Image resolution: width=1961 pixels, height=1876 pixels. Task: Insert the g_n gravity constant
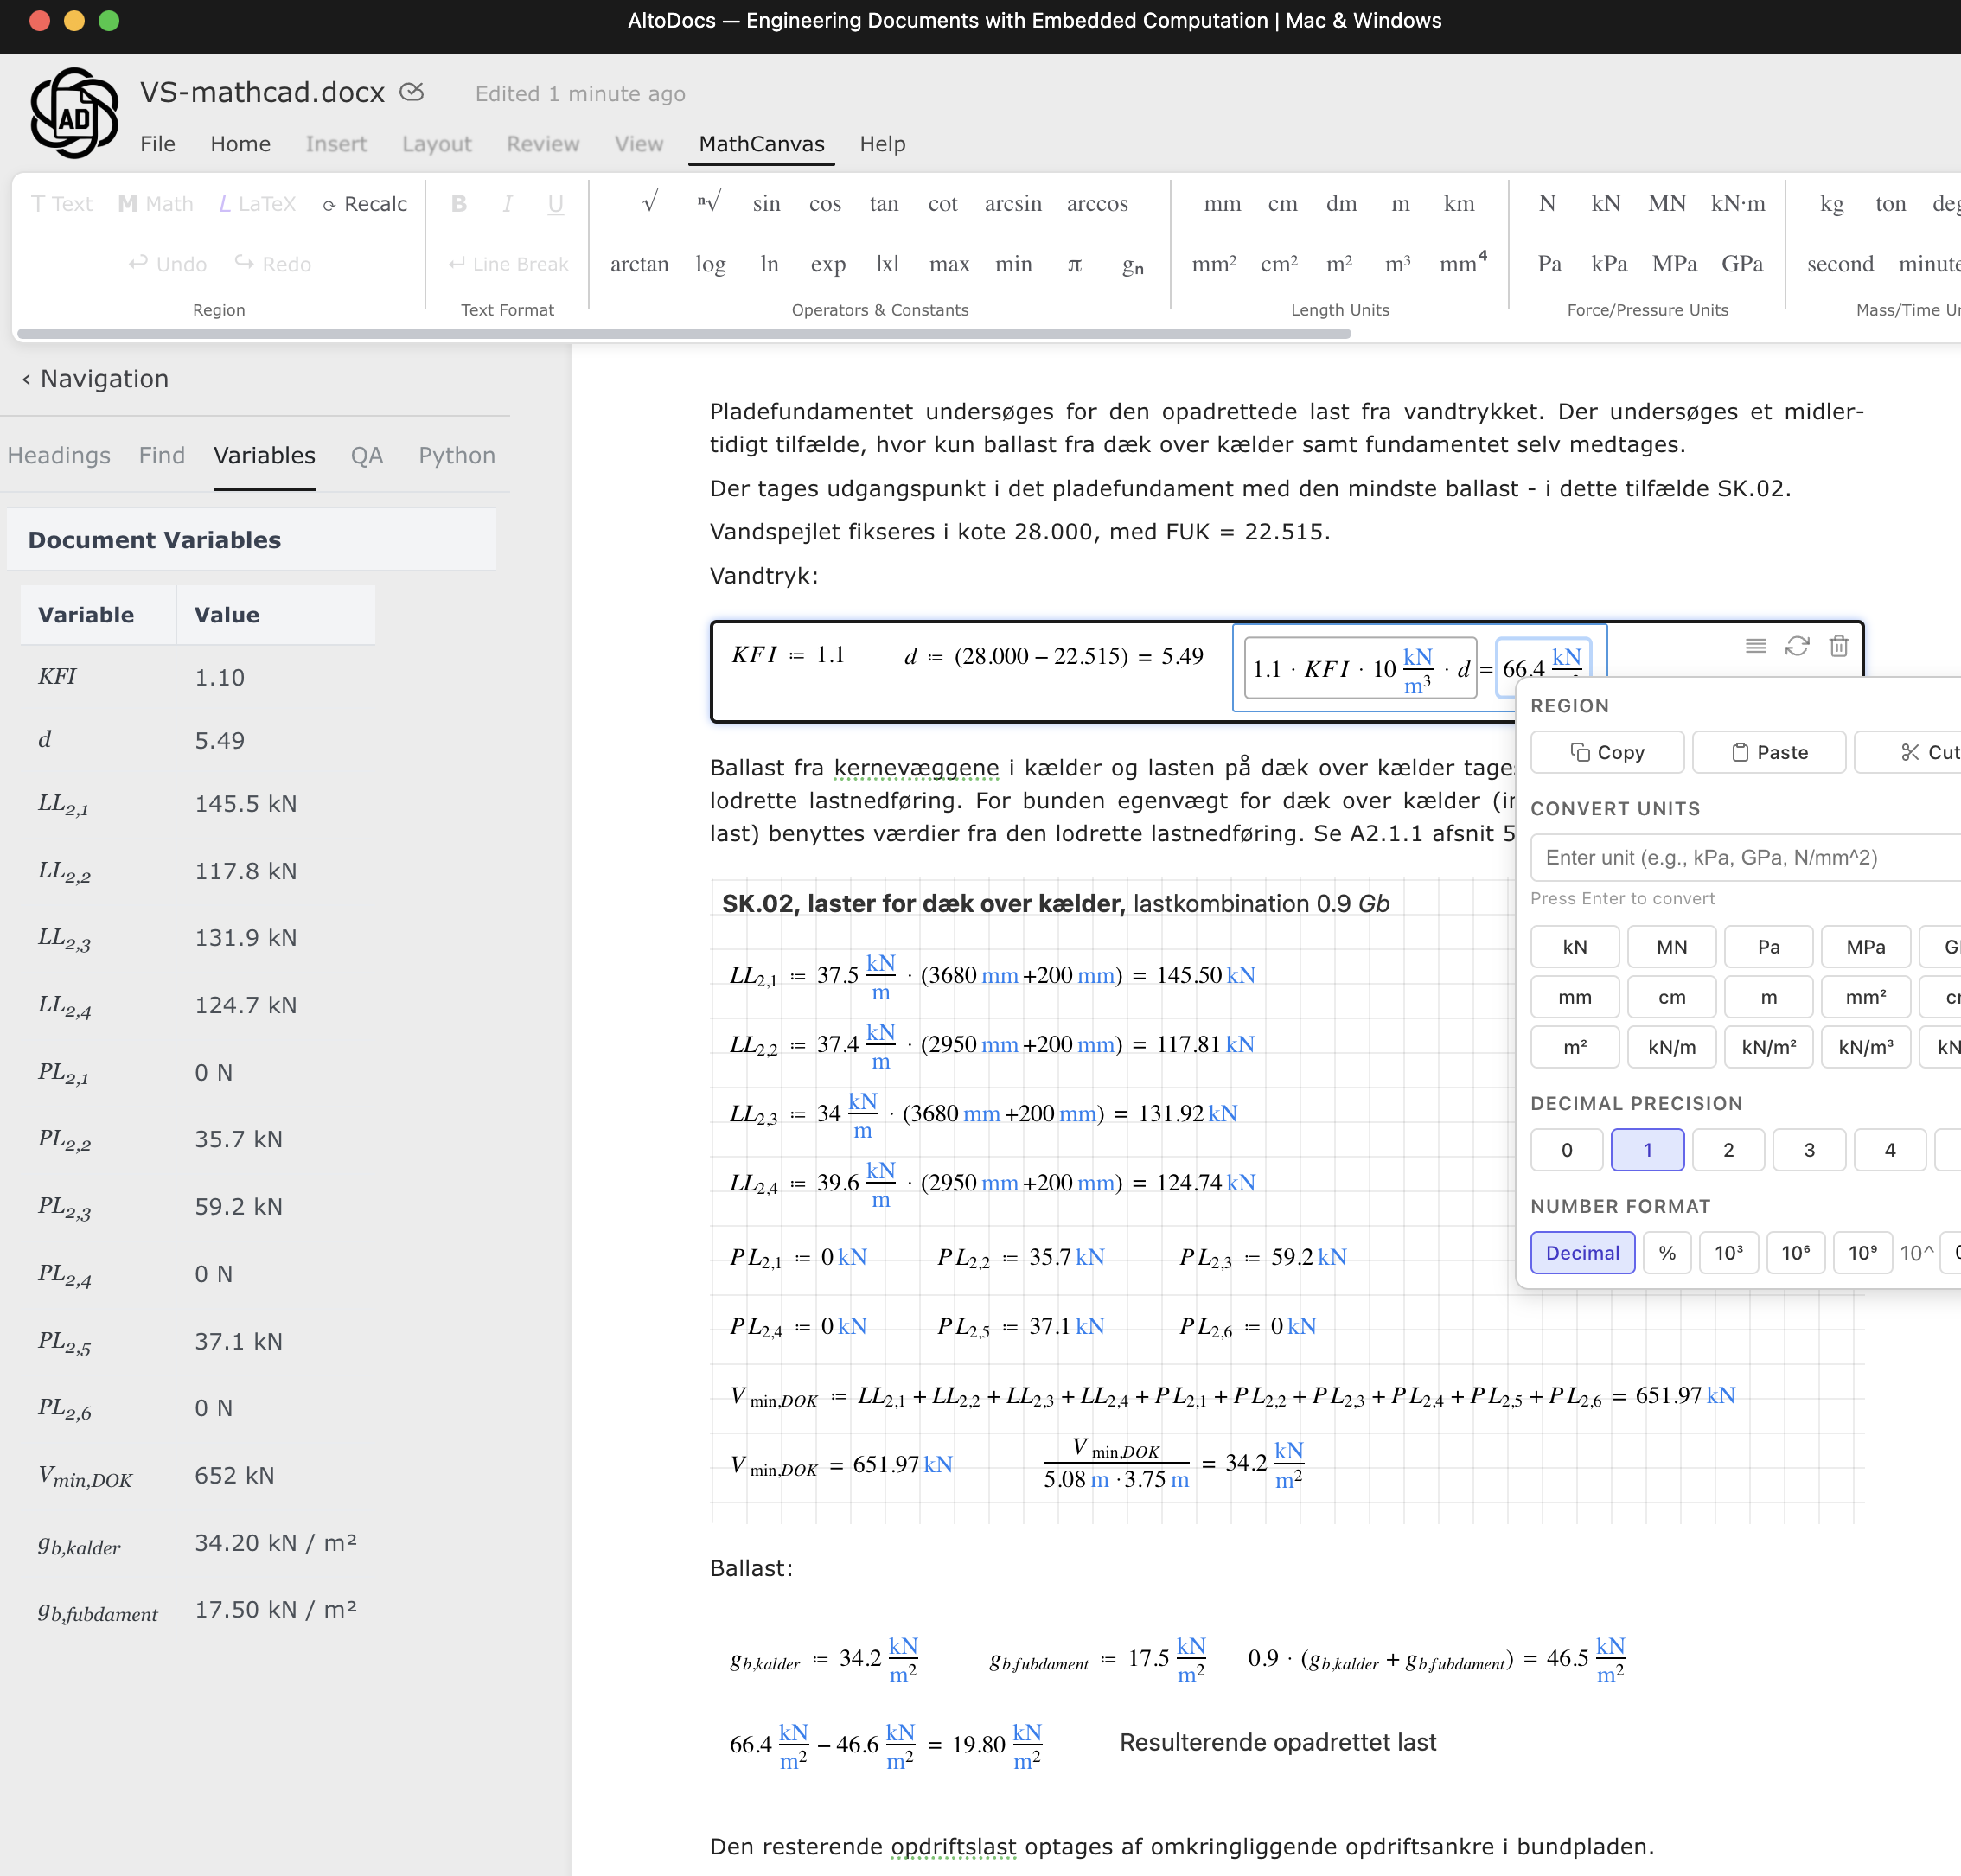[x=1131, y=266]
